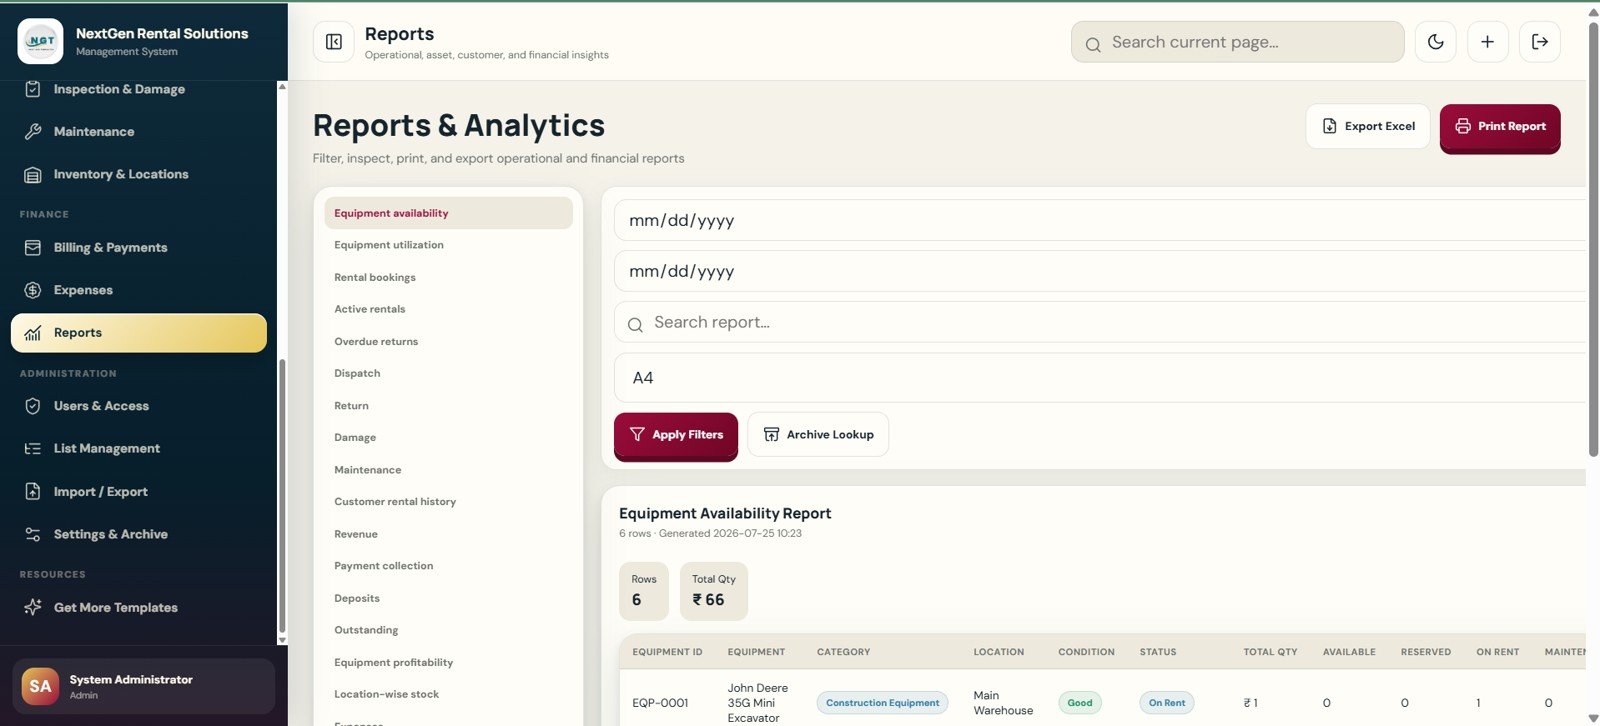Select the Equipment utilization report

(x=448, y=245)
